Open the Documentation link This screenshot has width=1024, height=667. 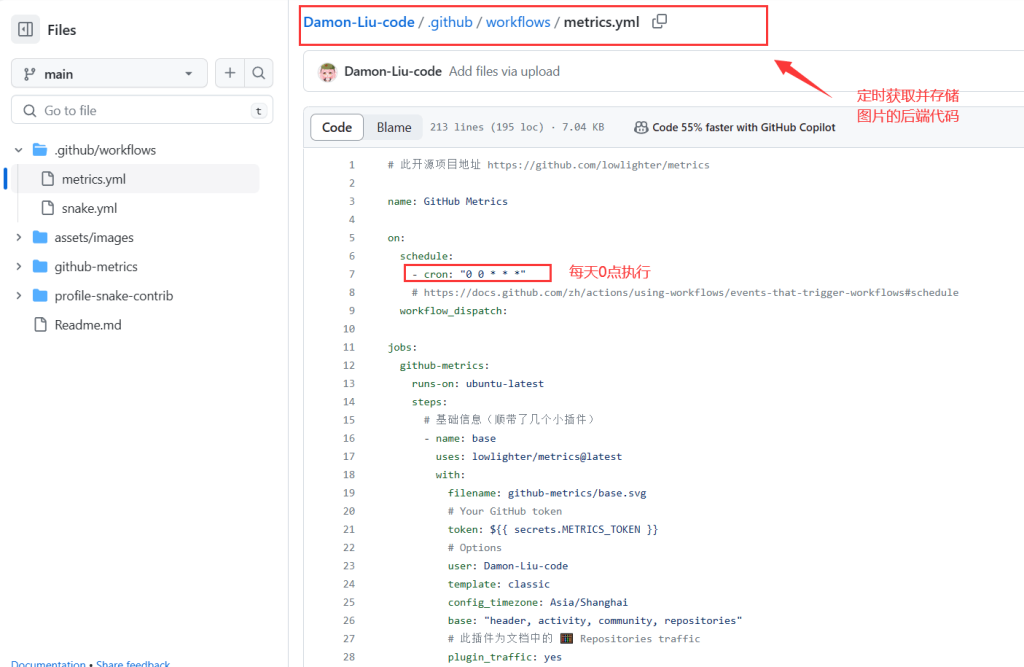pos(48,662)
